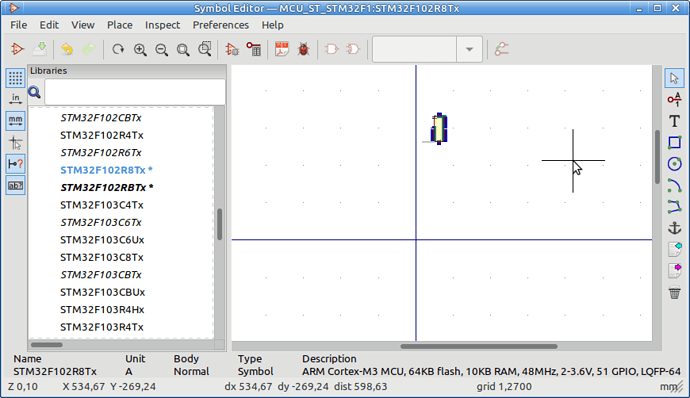This screenshot has width=690, height=398.
Task: Click the library search field
Action: pos(135,92)
